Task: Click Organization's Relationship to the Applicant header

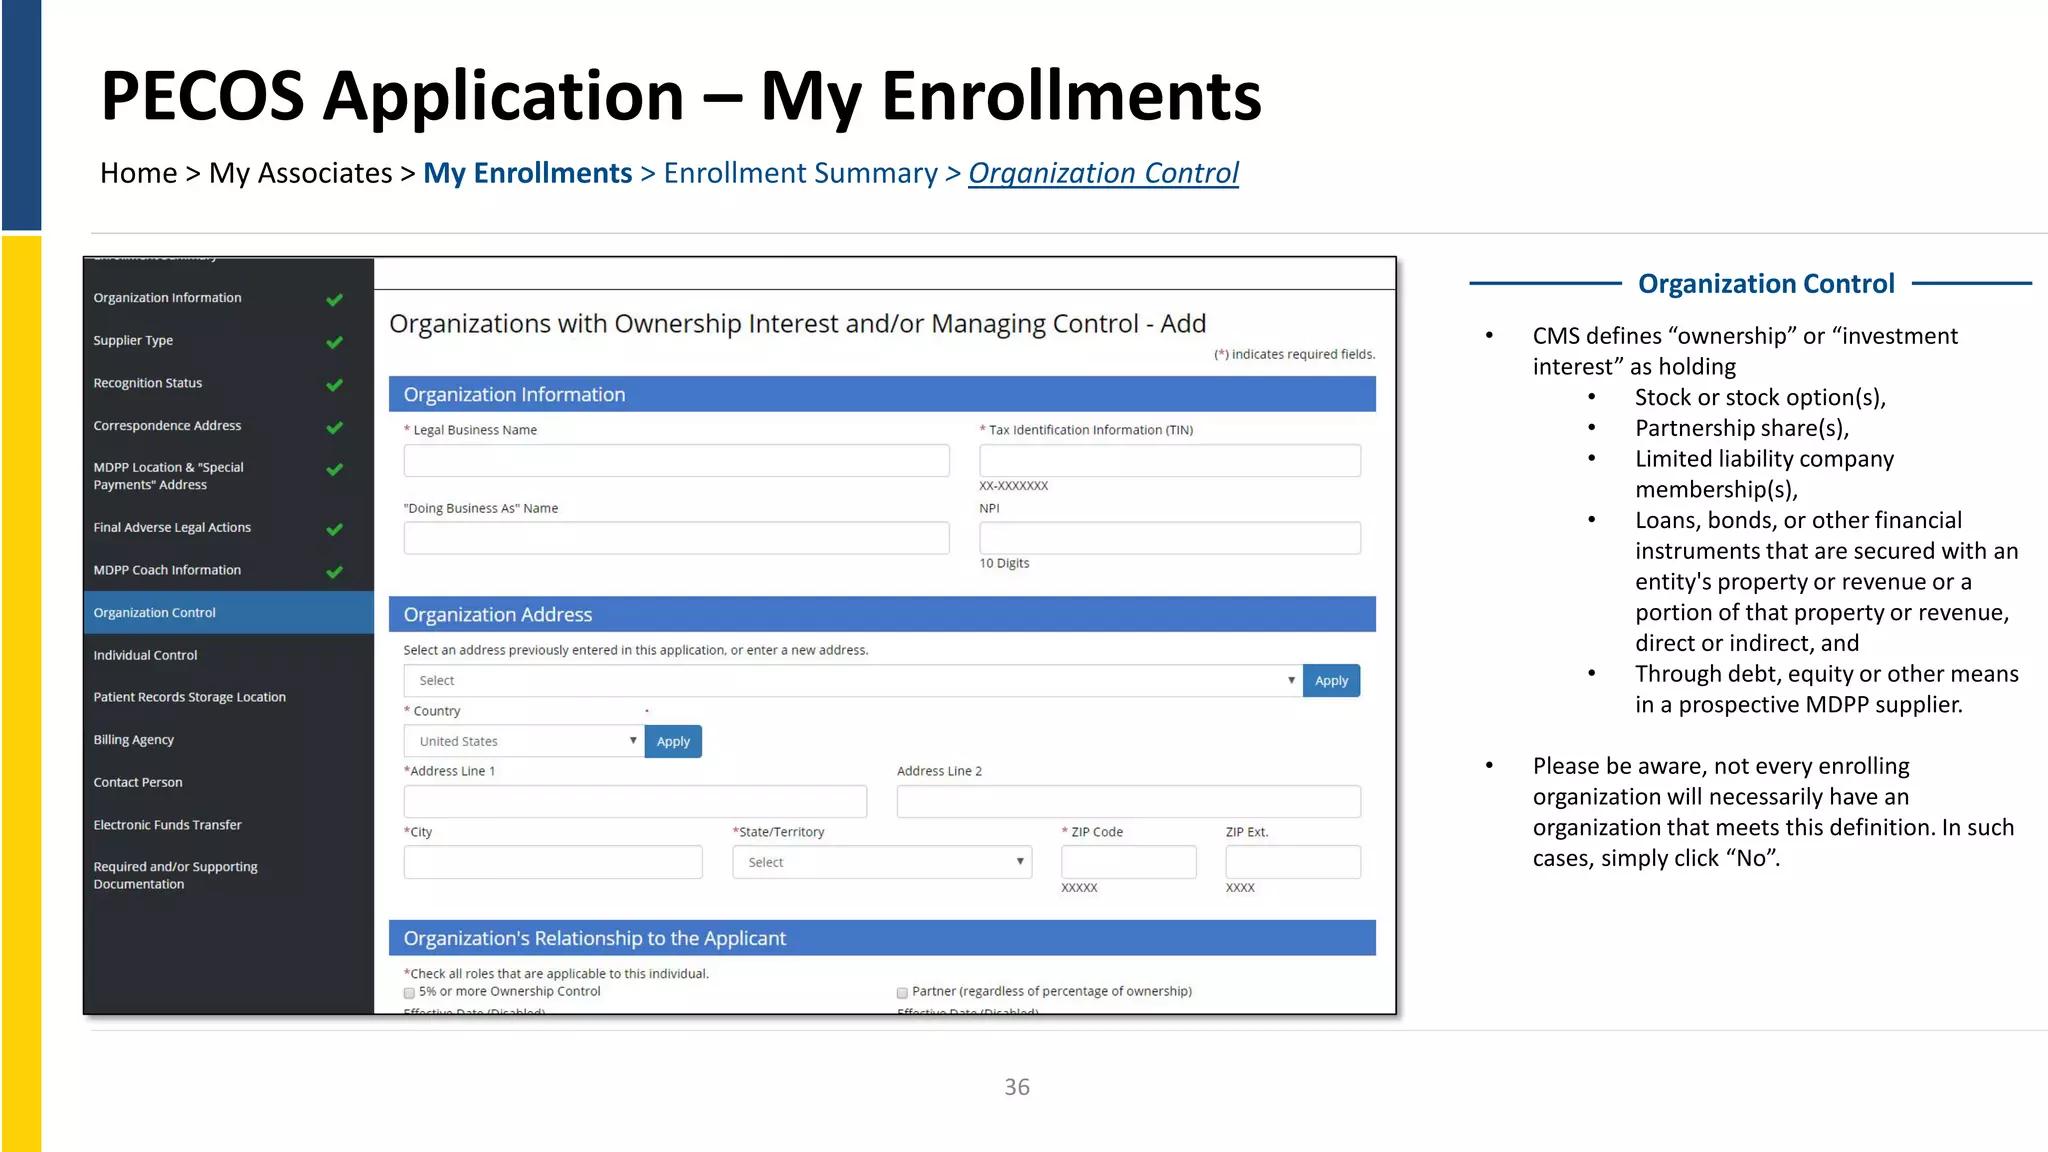Action: 882,938
